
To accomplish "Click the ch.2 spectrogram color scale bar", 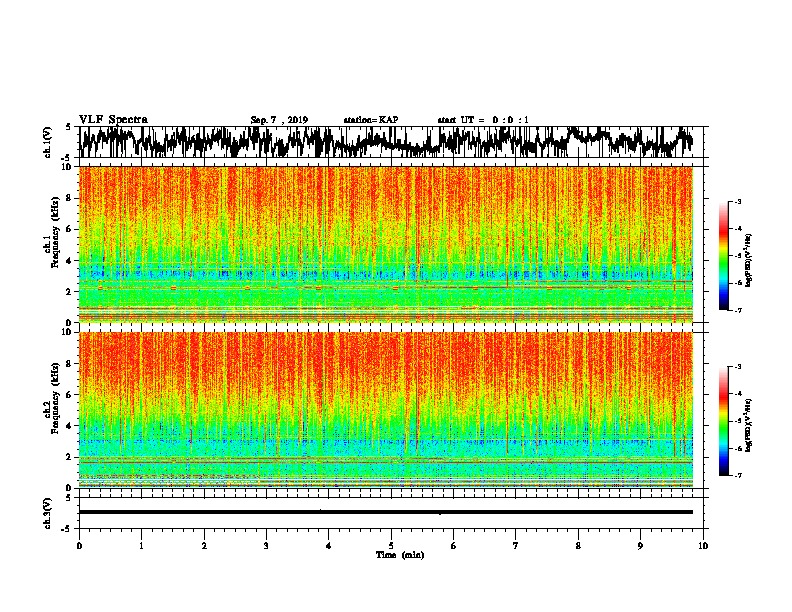I will pos(723,421).
